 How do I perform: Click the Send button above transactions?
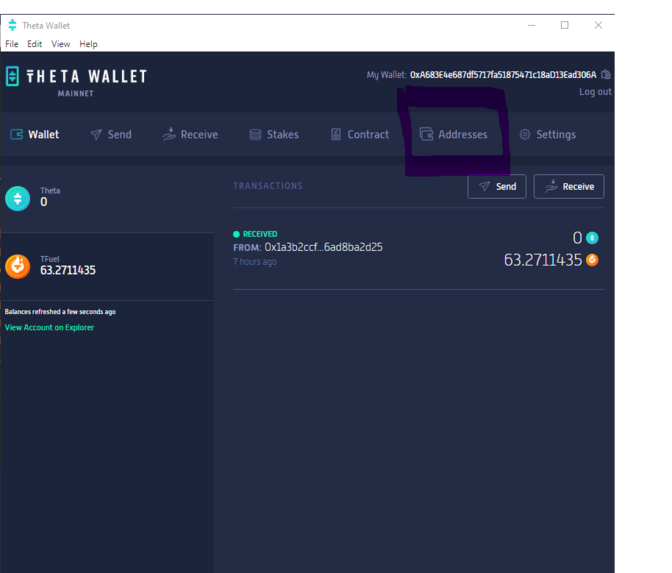(497, 186)
